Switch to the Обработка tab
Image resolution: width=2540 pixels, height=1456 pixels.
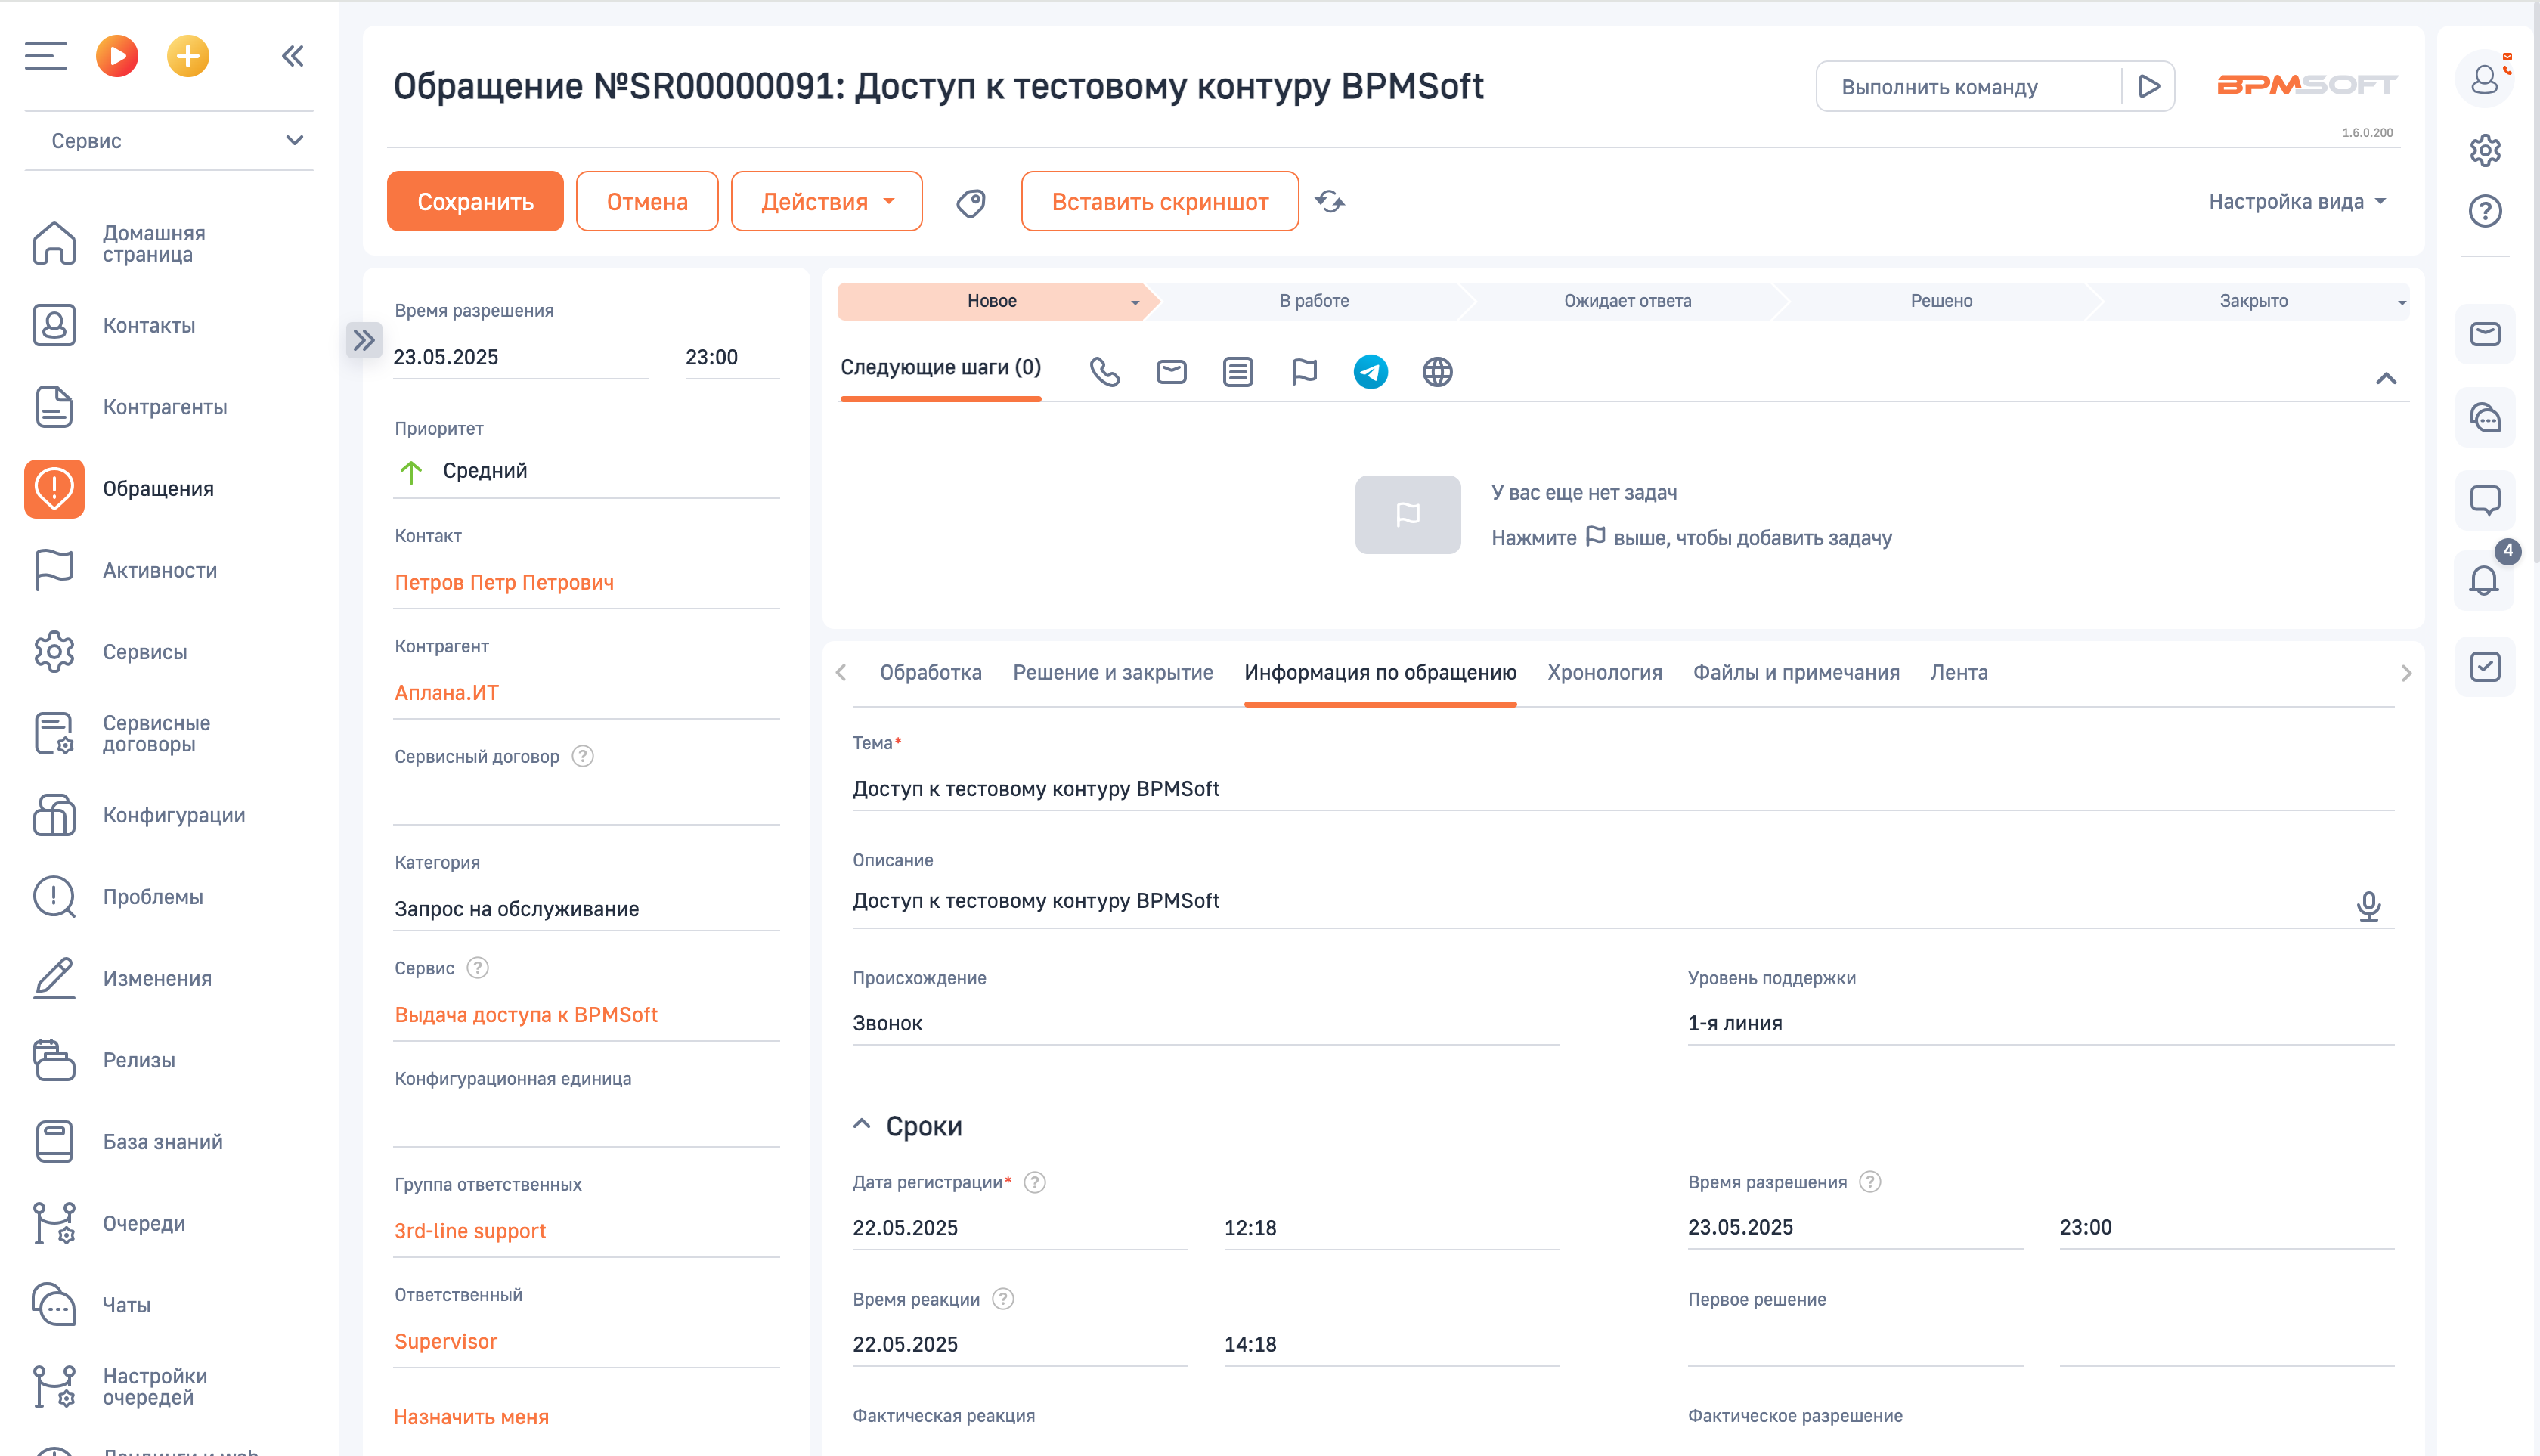click(930, 673)
